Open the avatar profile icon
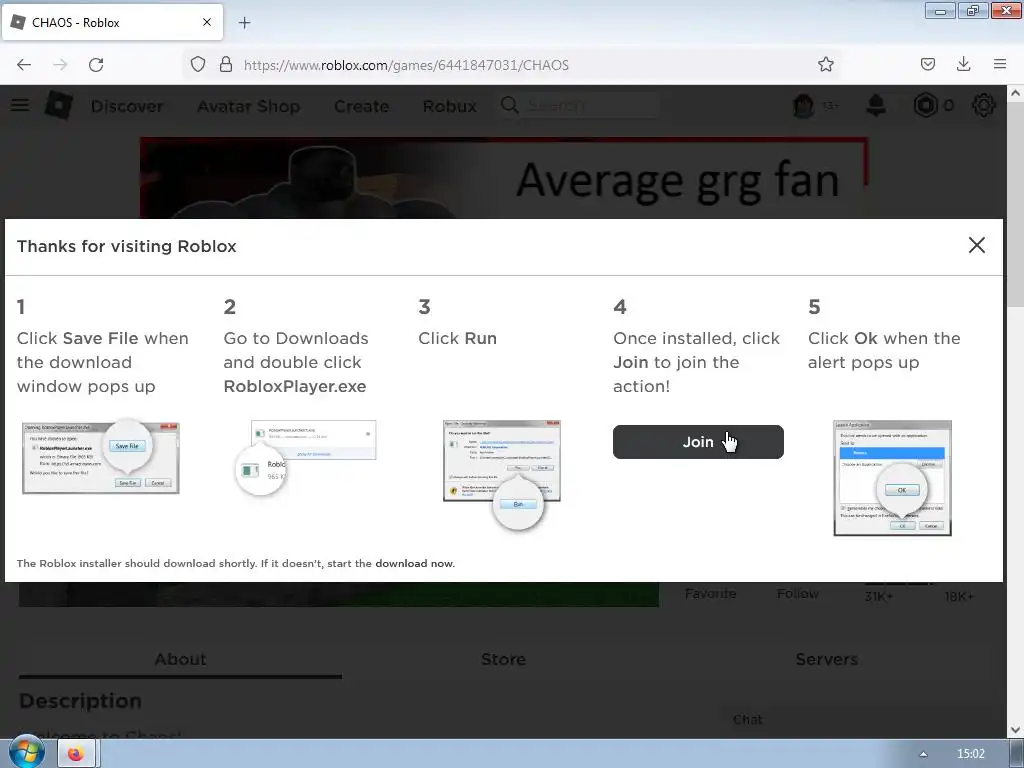Image resolution: width=1024 pixels, height=768 pixels. (803, 105)
